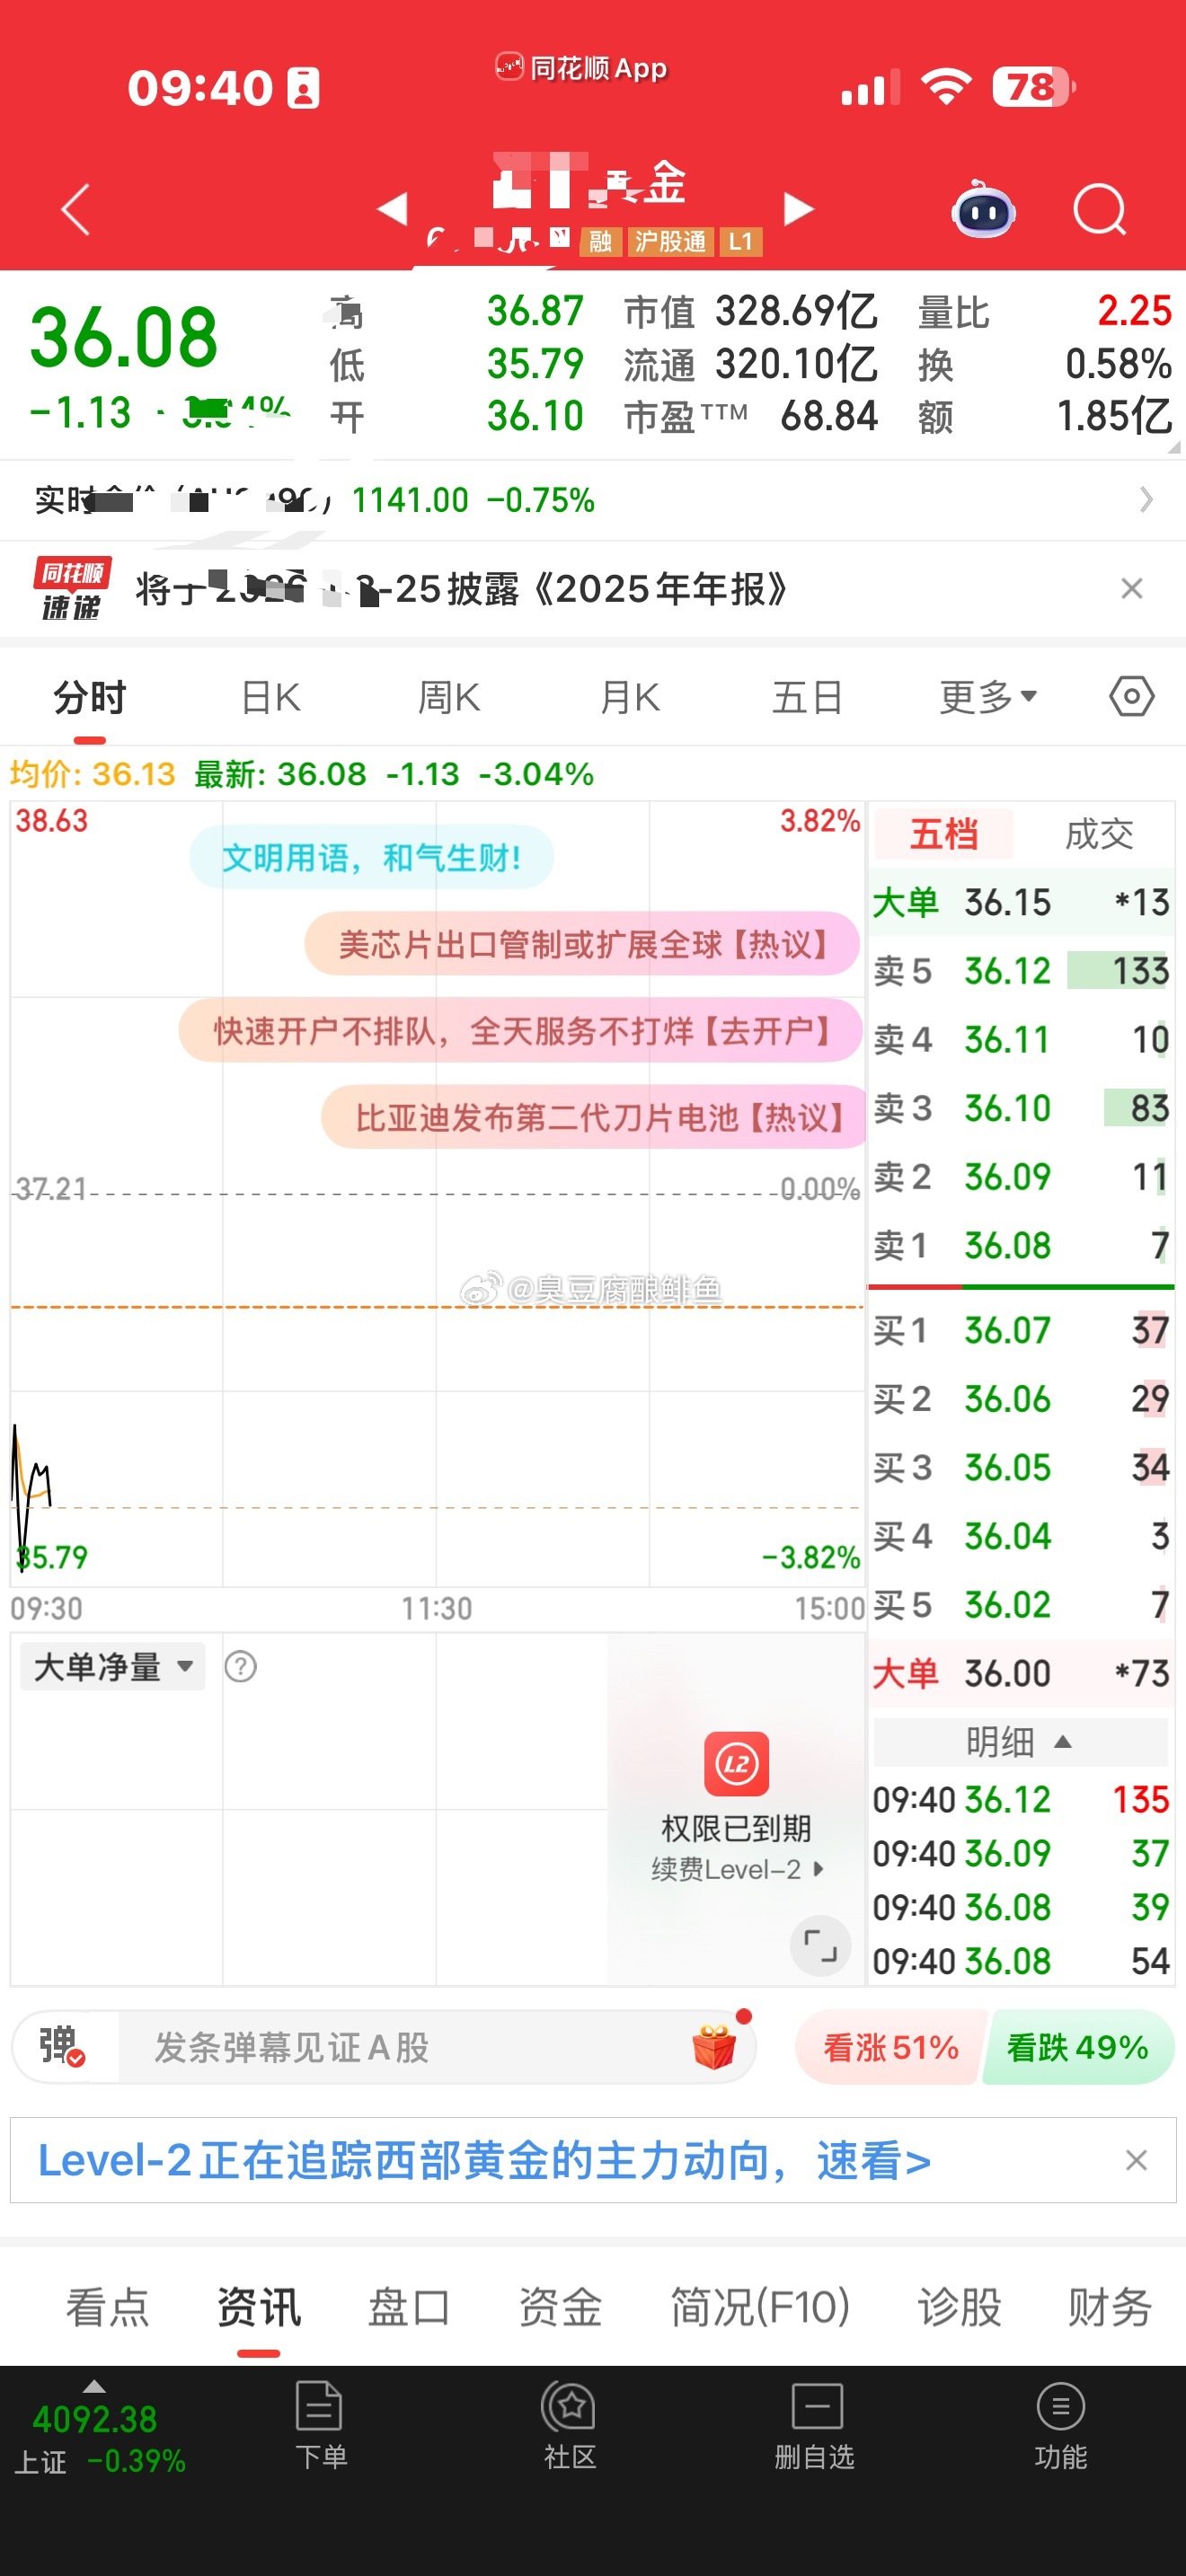The height and width of the screenshot is (2576, 1186).
Task: Open the 盘口 section tab
Action: (x=409, y=2307)
